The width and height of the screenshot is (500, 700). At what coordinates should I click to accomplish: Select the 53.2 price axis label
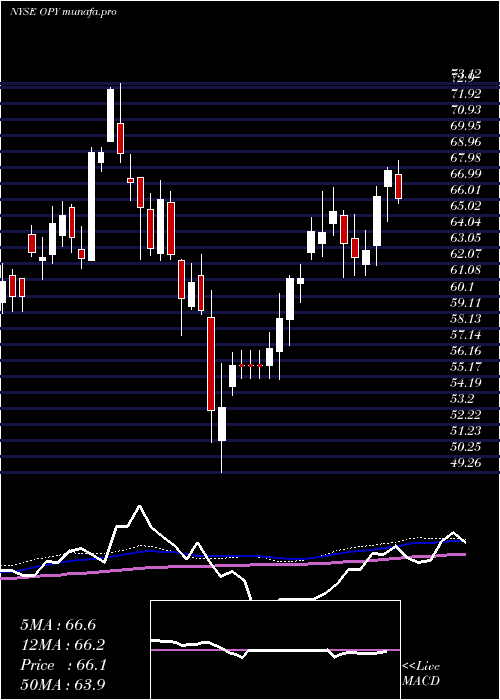coord(462,399)
